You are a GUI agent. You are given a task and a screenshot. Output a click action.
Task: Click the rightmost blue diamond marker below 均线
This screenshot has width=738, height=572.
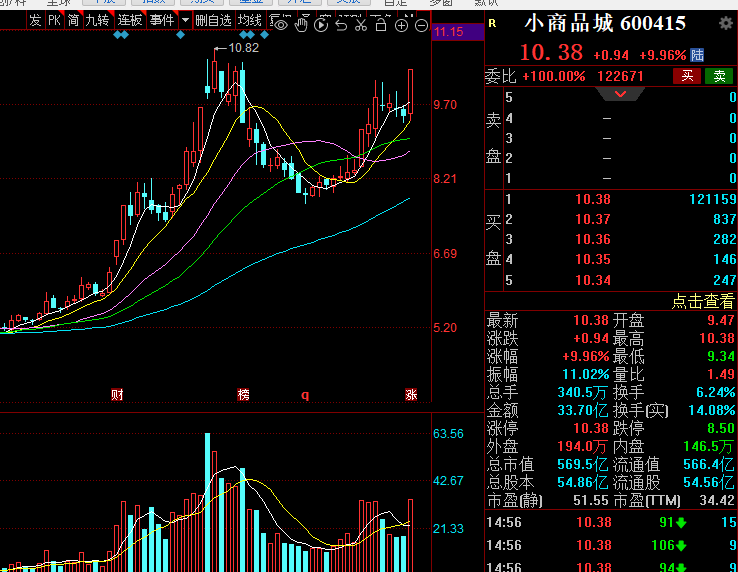[265, 35]
